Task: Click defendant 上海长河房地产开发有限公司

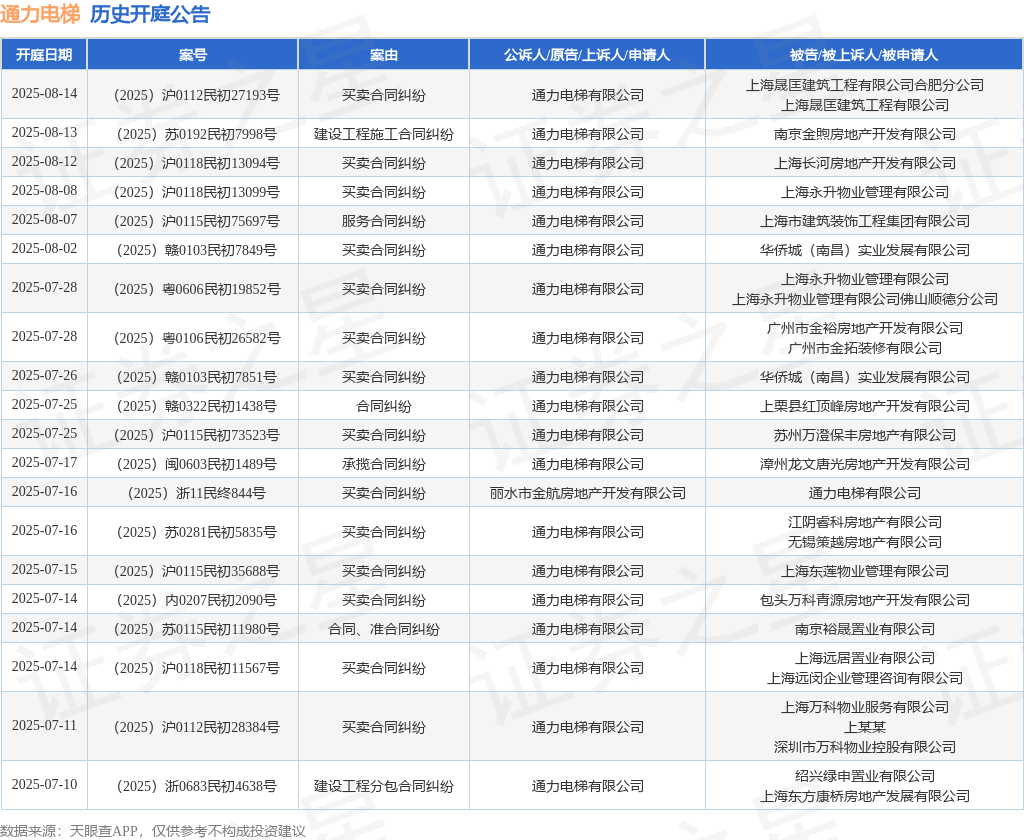Action: coord(865,163)
